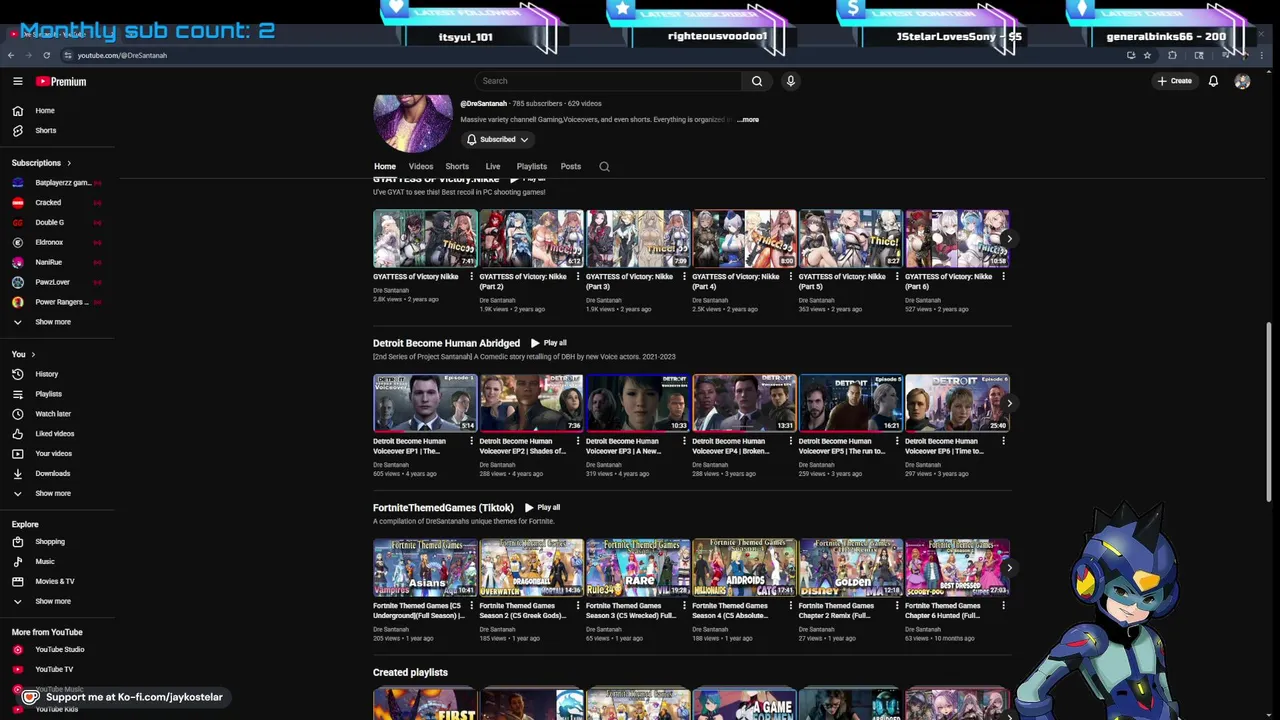The image size is (1280, 720).
Task: Open Liked videos
Action: coord(54,434)
